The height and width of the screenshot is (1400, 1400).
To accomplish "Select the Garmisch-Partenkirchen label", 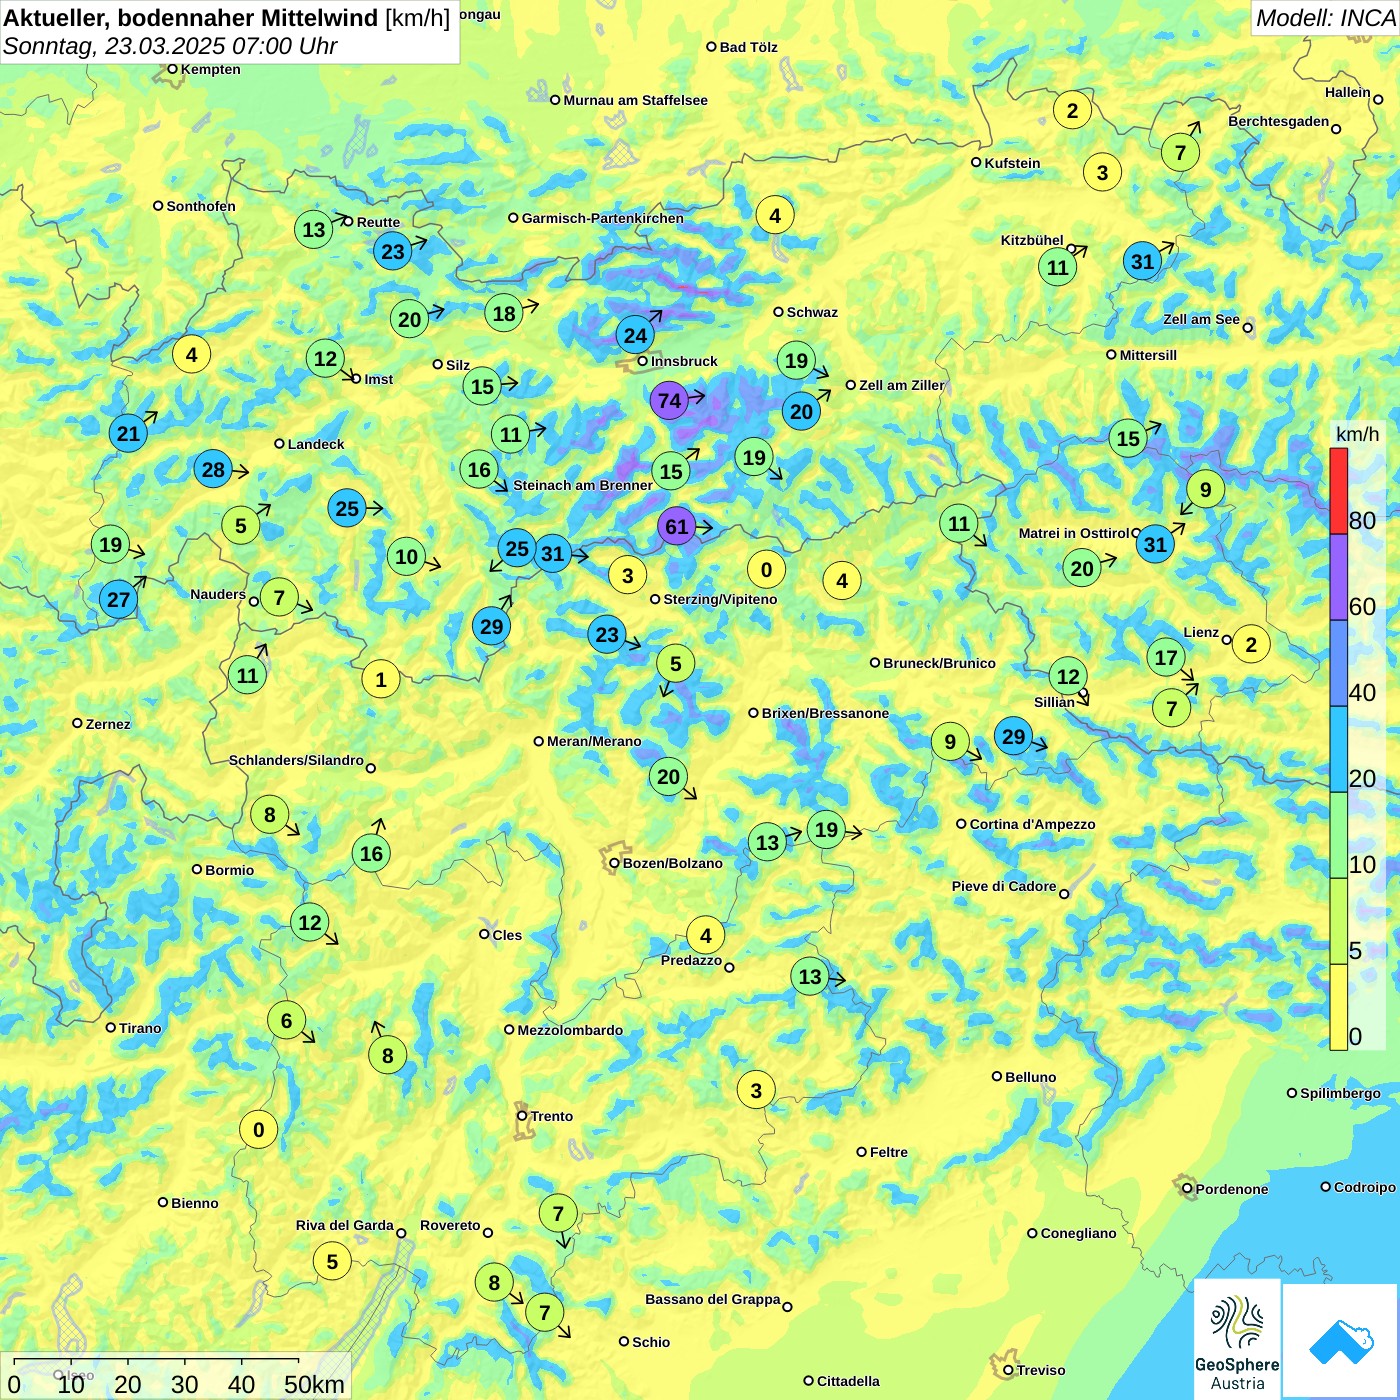I will point(602,218).
